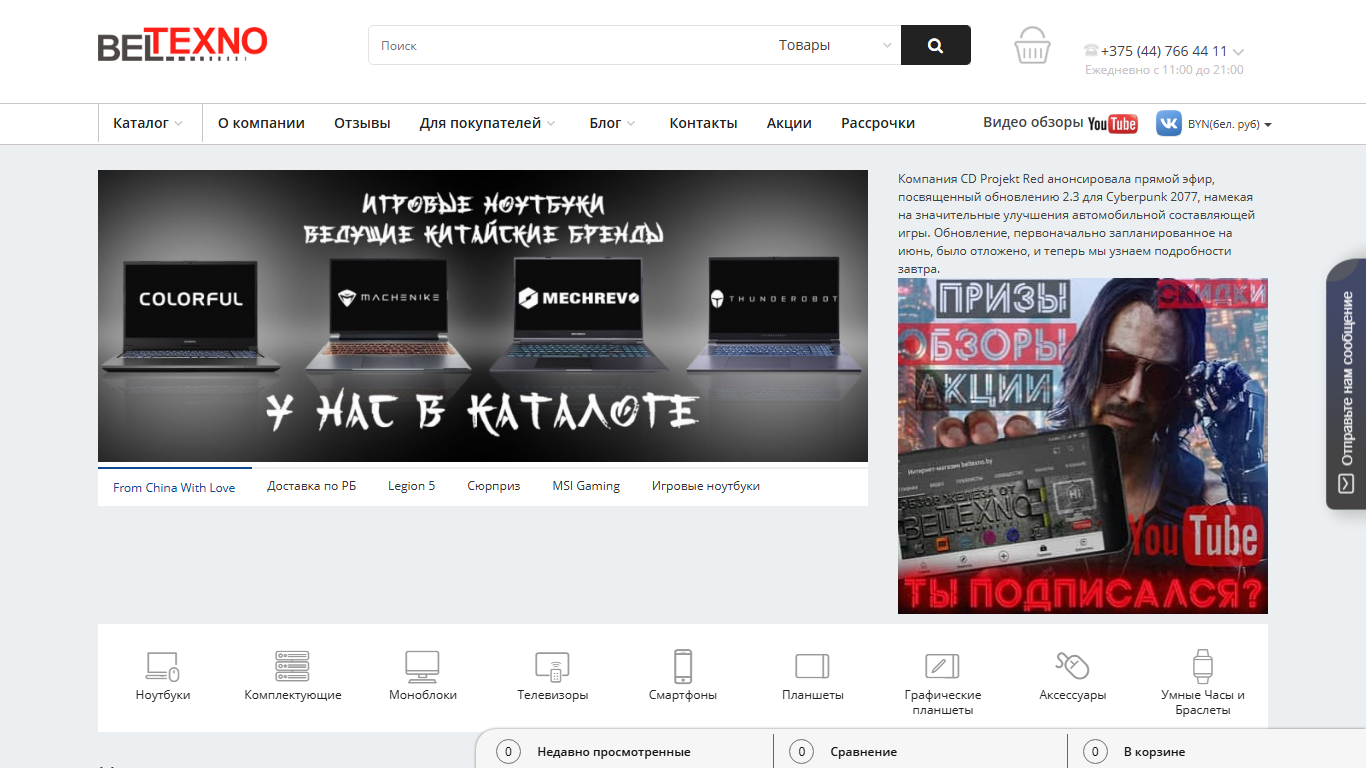Open the О компании menu item
Image resolution: width=1366 pixels, height=768 pixels.
pos(261,123)
